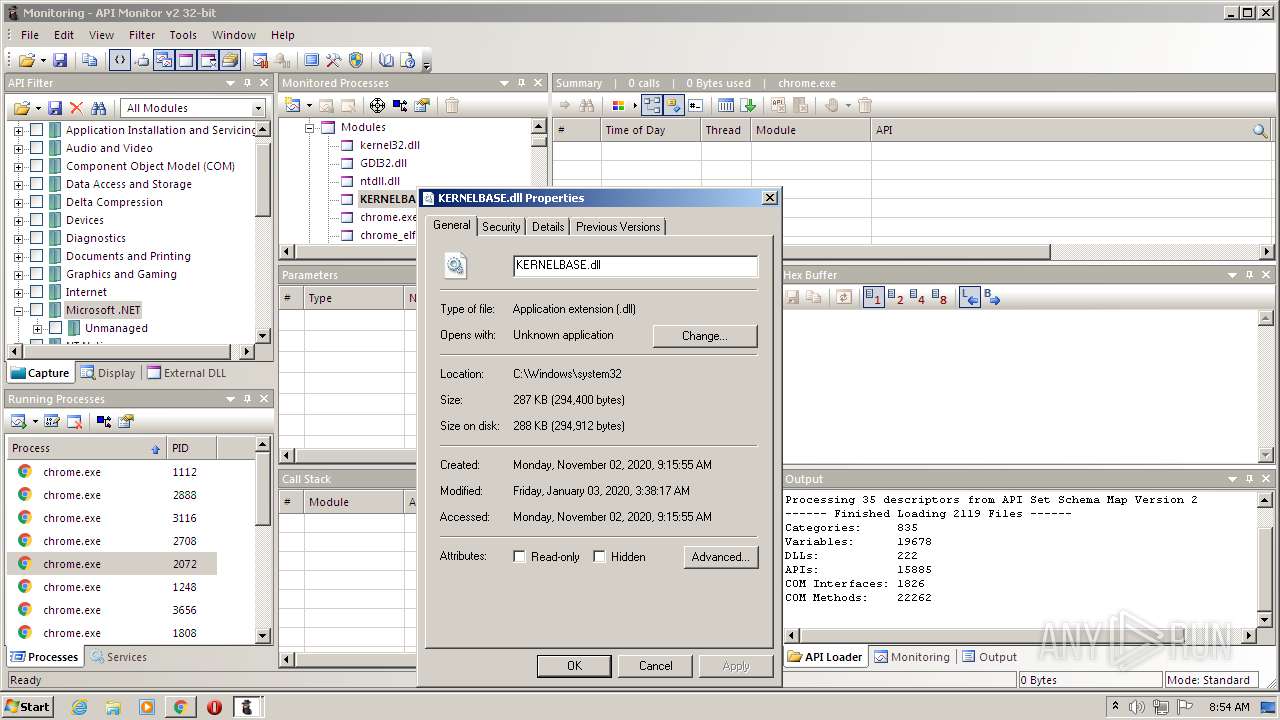
Task: Check the Audio and Video filter checkbox
Action: 37,148
